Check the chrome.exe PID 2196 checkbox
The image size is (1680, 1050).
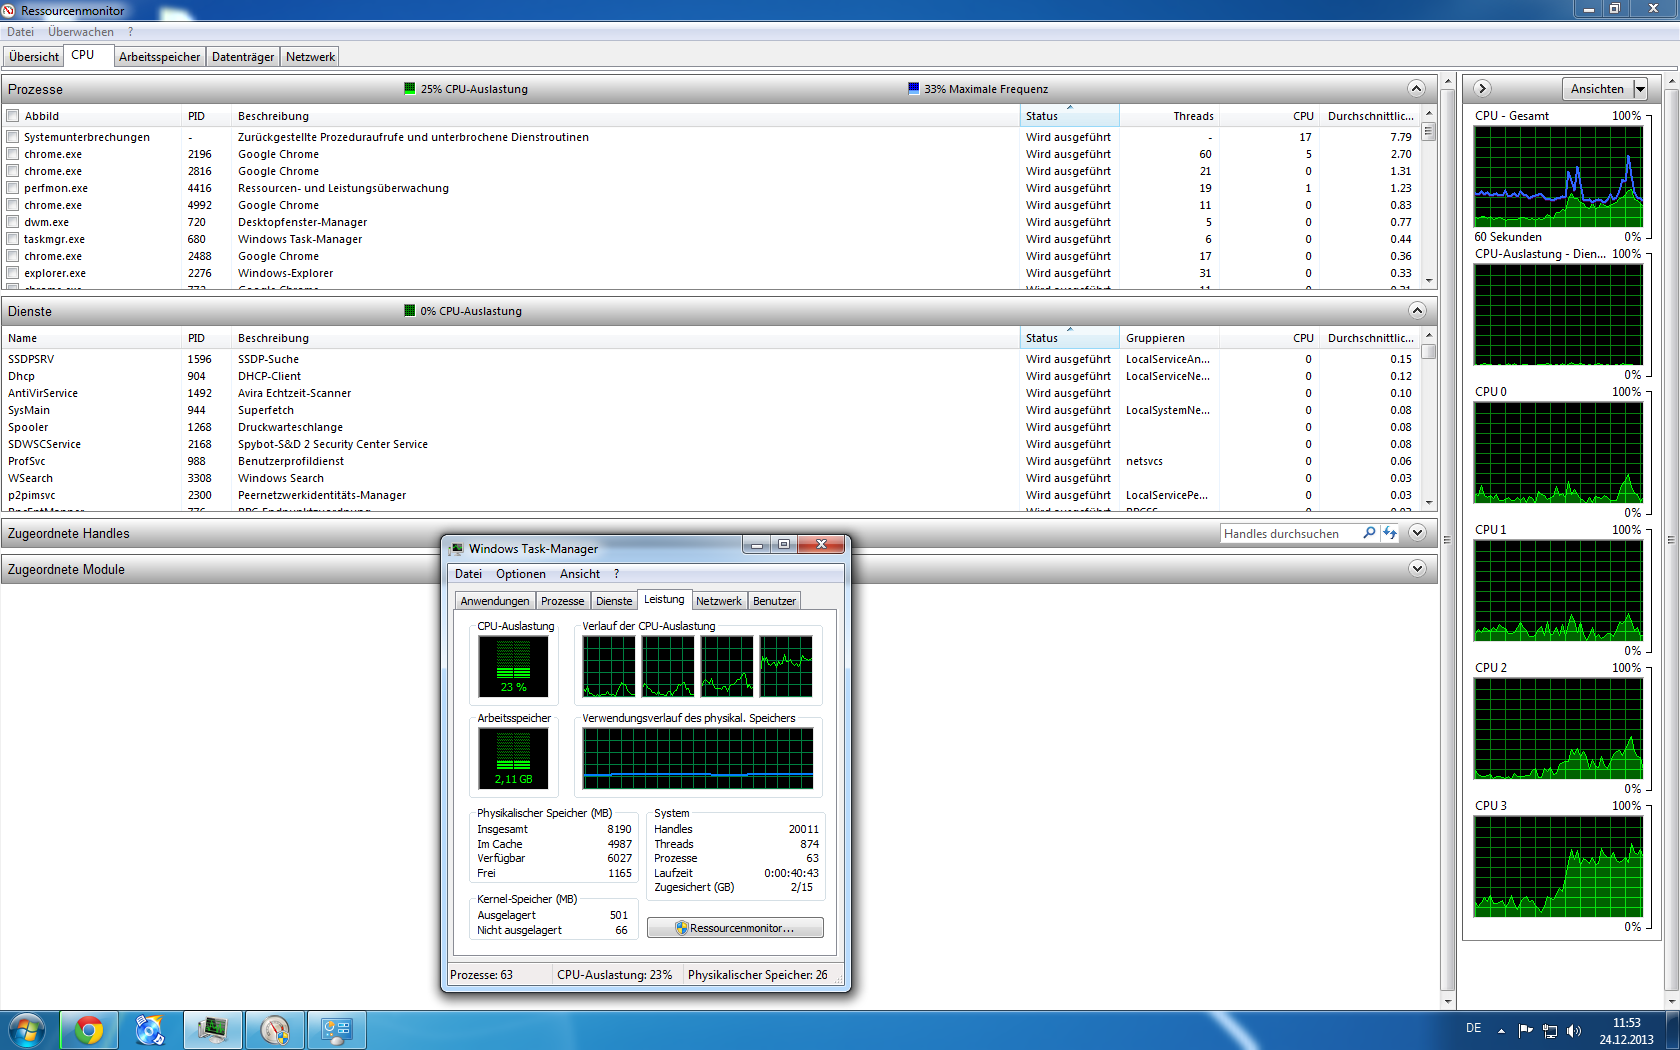[x=13, y=154]
